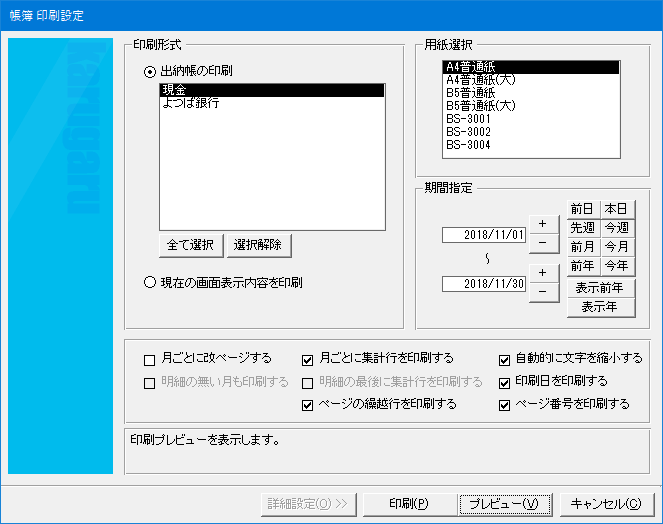
Task: Choose B5普通紙(大) paper
Action: point(531,106)
